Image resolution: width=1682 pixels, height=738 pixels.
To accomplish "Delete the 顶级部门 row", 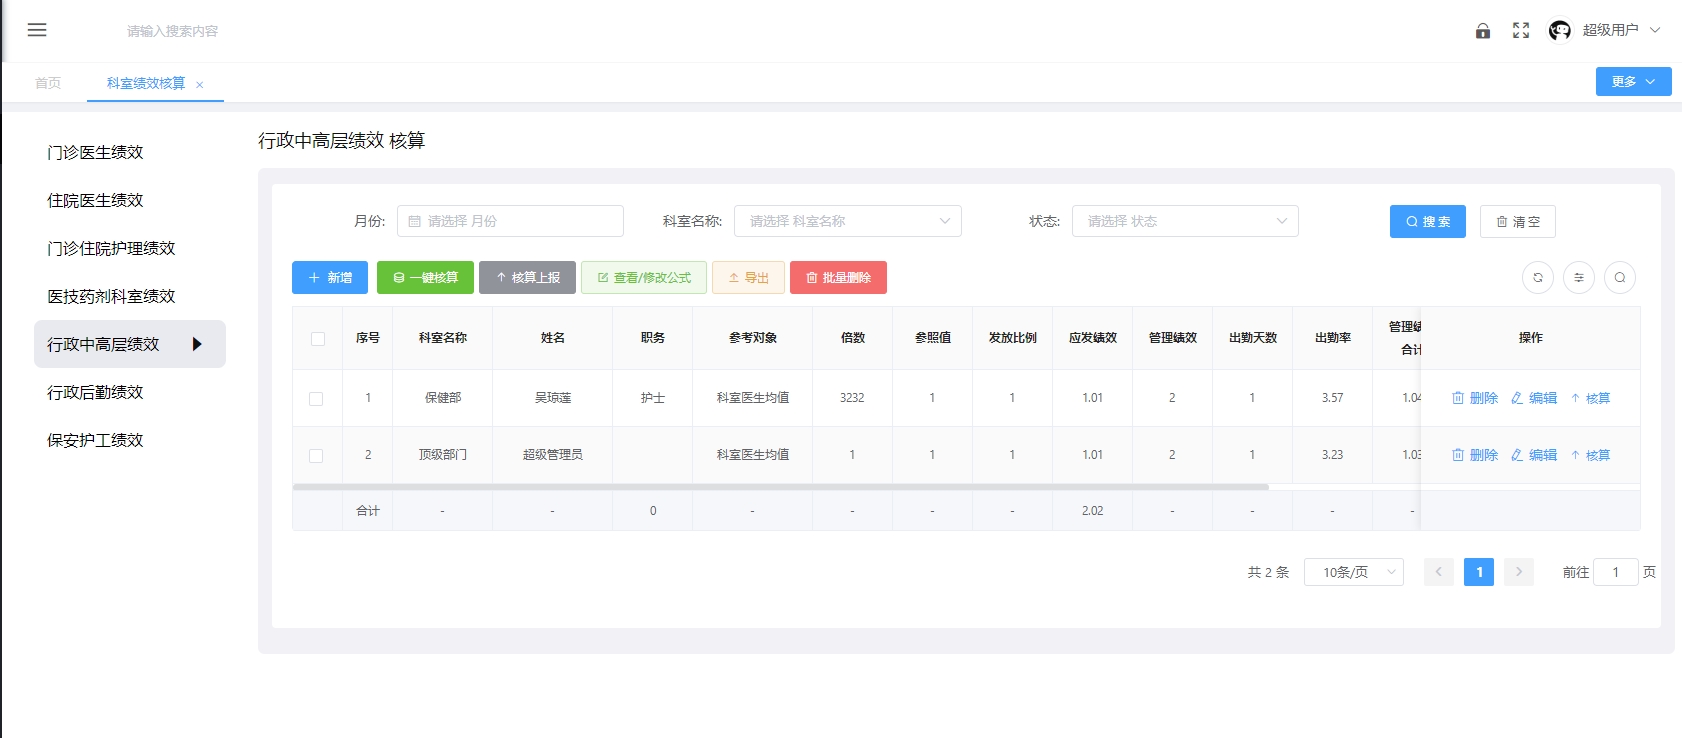I will click(x=1475, y=455).
